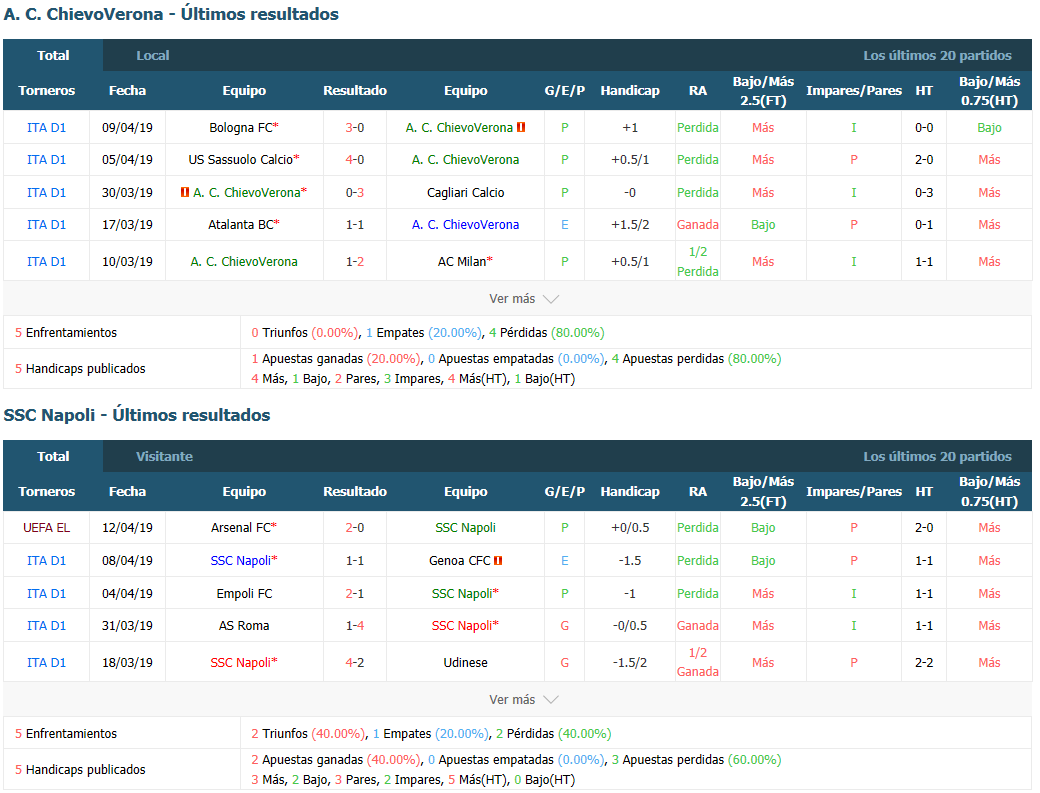This screenshot has height=793, width=1040.
Task: Click handicap value +1.5/2 in Atalanta row
Action: (630, 225)
